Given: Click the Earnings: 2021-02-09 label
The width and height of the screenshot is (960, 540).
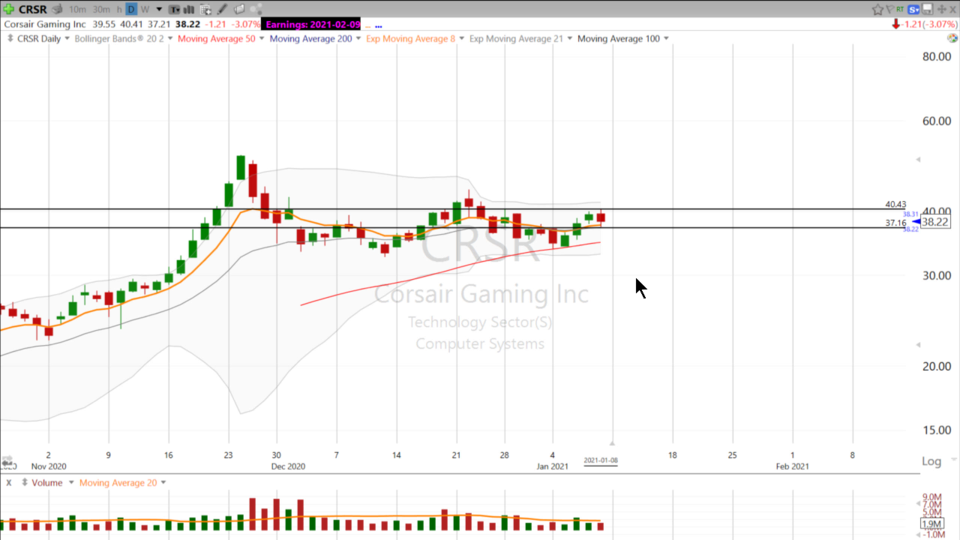Looking at the screenshot, I should [x=311, y=24].
